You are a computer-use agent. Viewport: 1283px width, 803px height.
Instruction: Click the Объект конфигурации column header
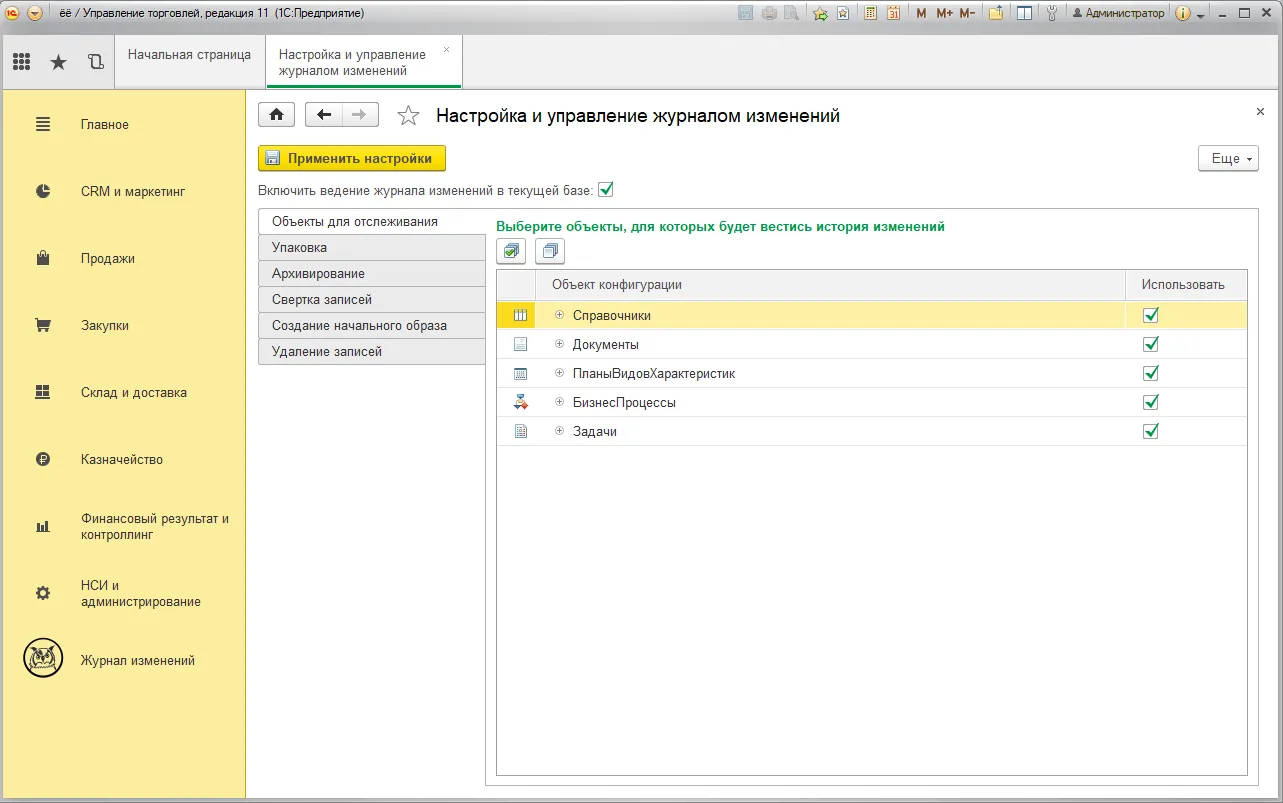pos(617,285)
